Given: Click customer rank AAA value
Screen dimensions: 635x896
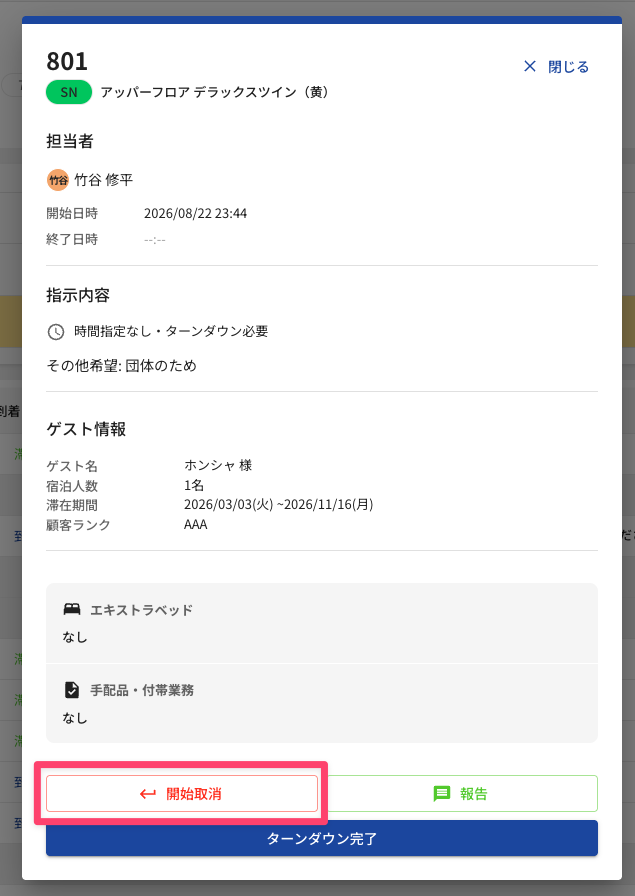Looking at the screenshot, I should pos(195,525).
